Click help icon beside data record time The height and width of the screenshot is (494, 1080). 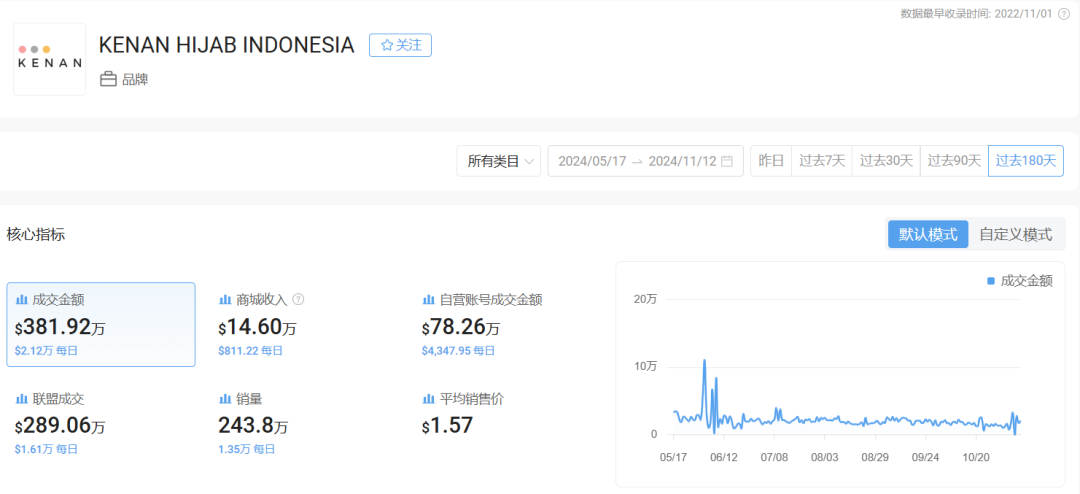(x=1063, y=13)
